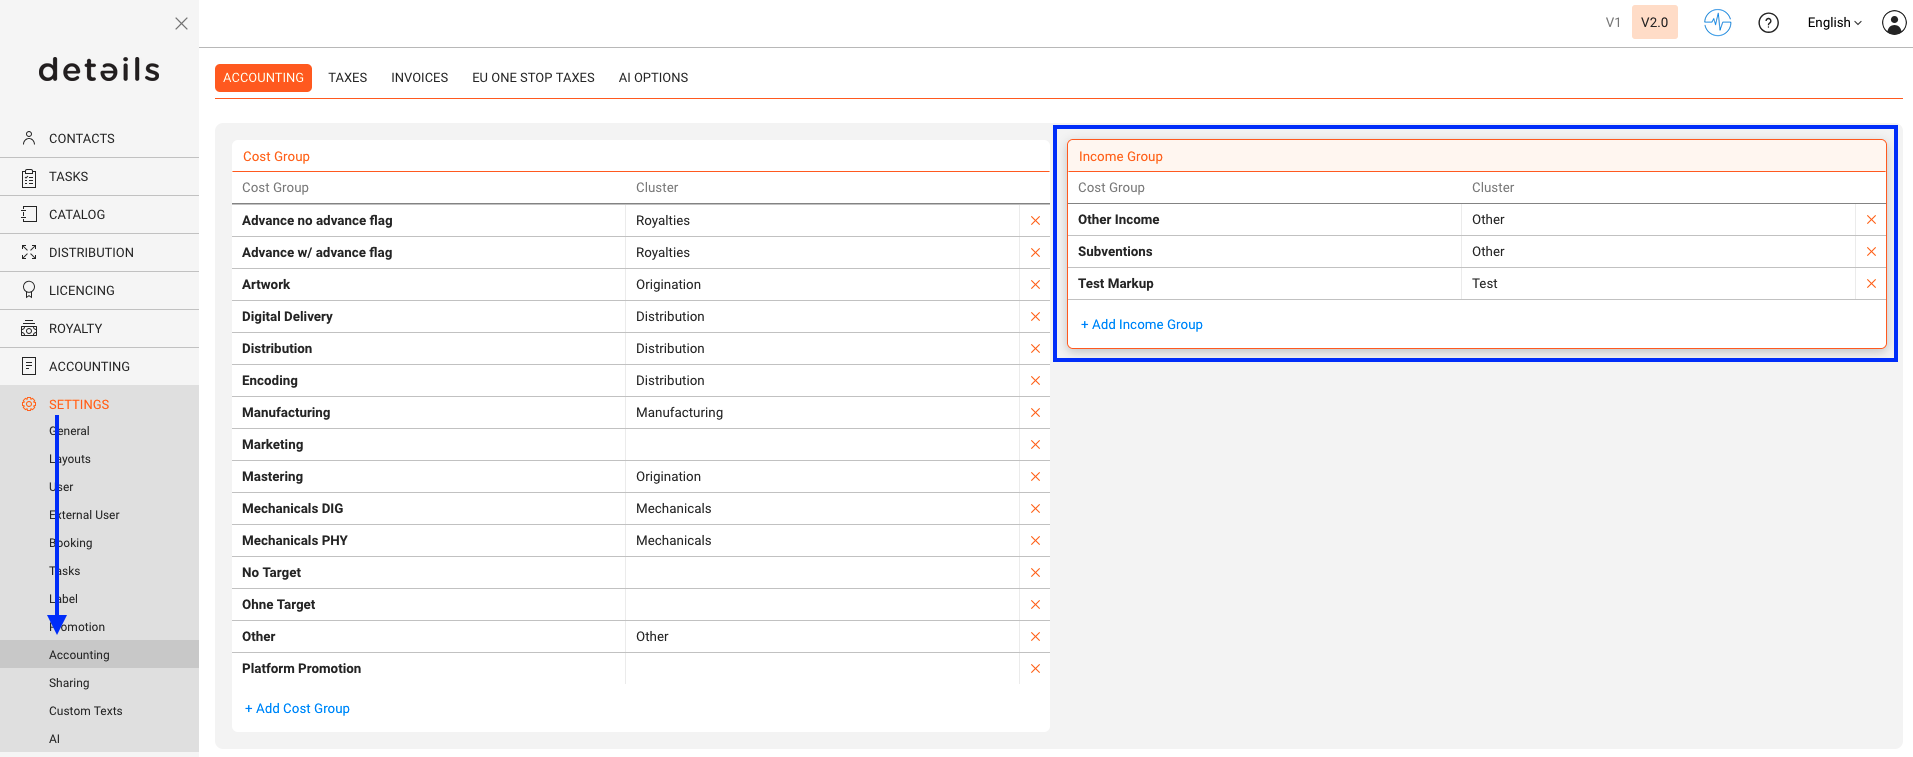This screenshot has height=757, width=1913.
Task: Select the AI Options tab
Action: (x=653, y=77)
